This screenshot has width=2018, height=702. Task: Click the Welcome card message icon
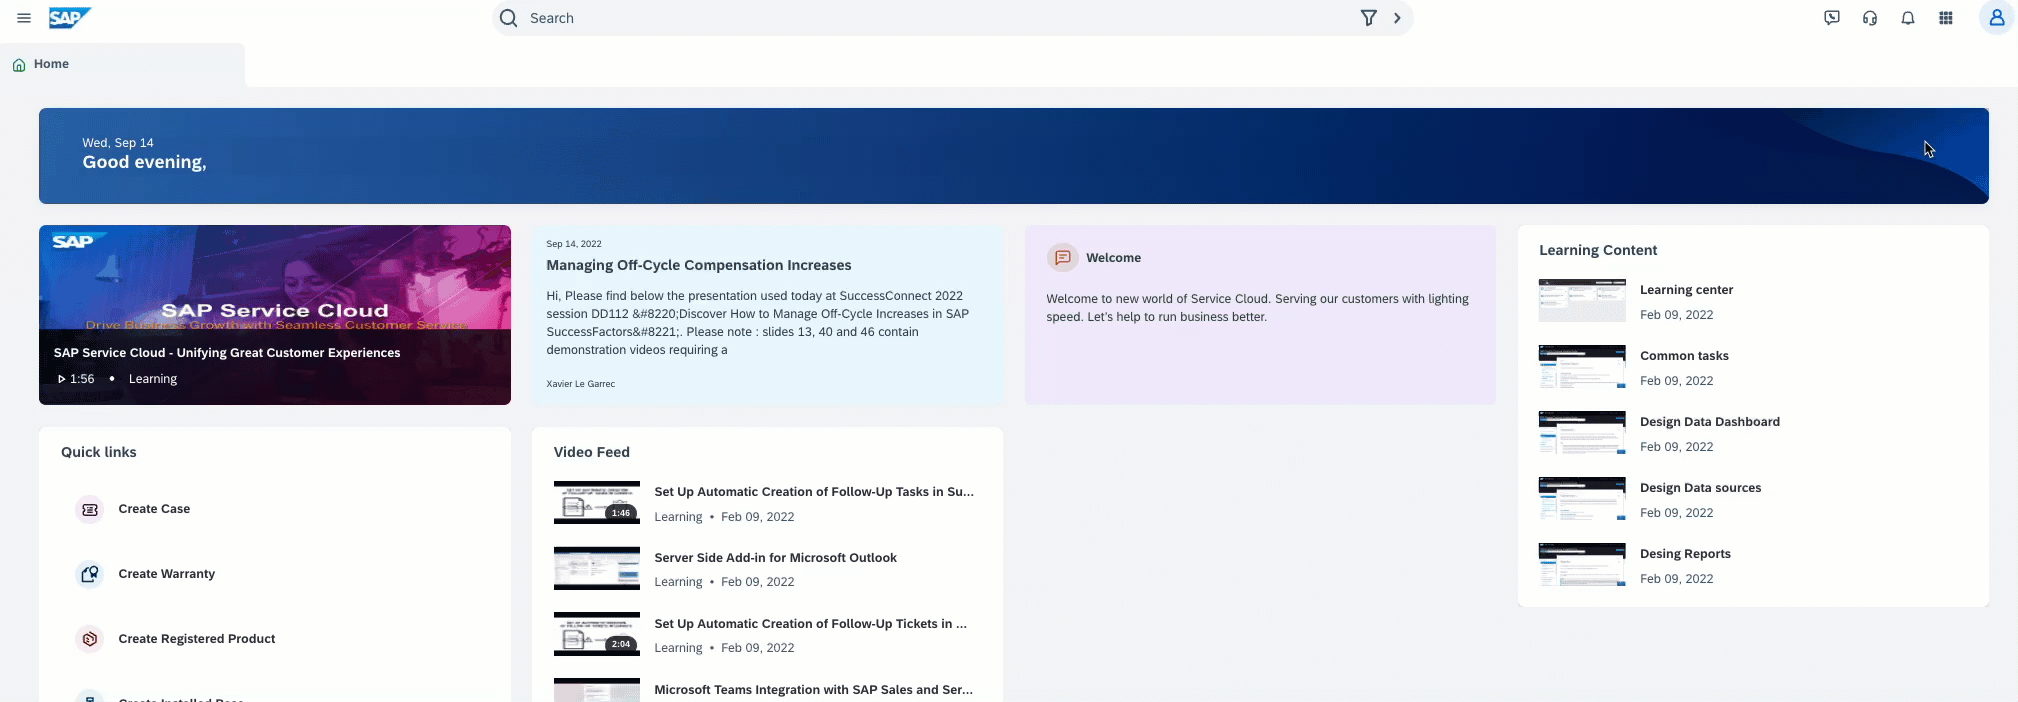coord(1062,258)
